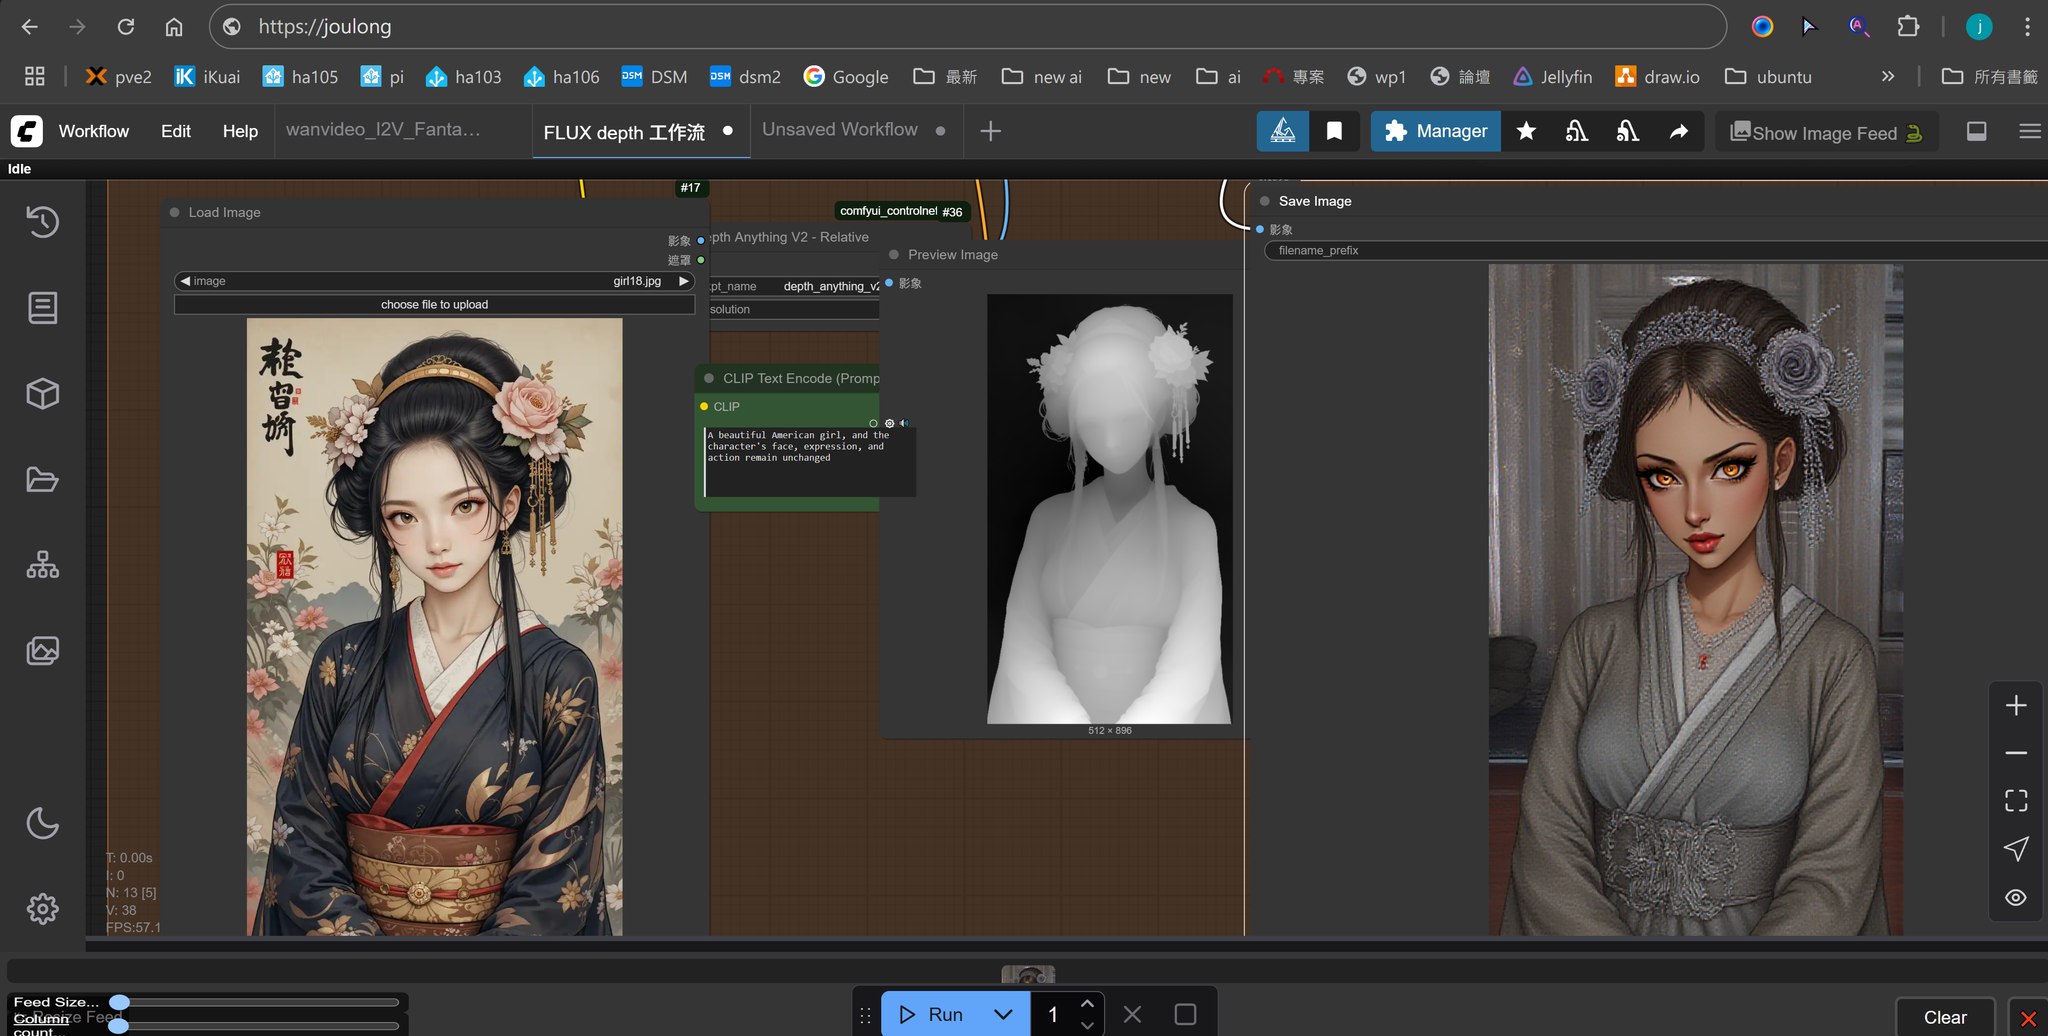Switch to wanvideo_I2V_Fanta tab
The image size is (2048, 1036).
tap(383, 130)
